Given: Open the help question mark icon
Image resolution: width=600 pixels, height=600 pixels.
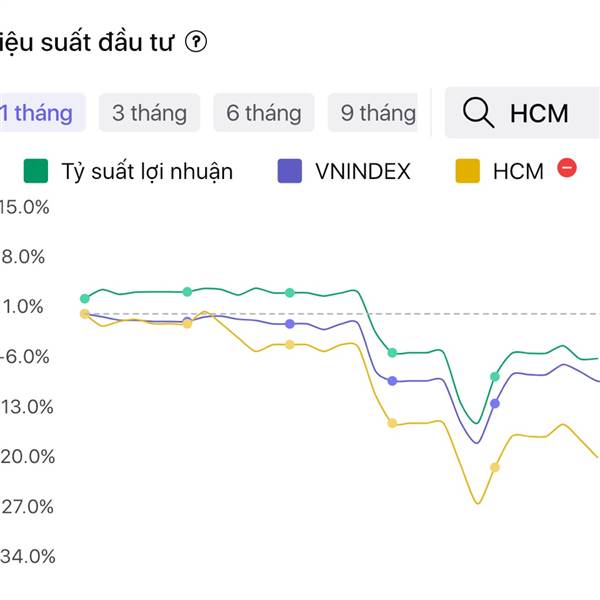Looking at the screenshot, I should click(x=196, y=42).
